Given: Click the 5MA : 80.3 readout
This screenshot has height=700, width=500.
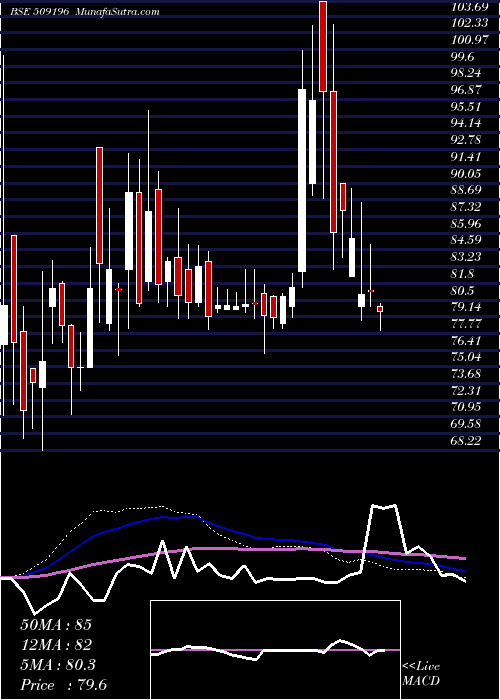Looking at the screenshot, I should pos(58,665).
